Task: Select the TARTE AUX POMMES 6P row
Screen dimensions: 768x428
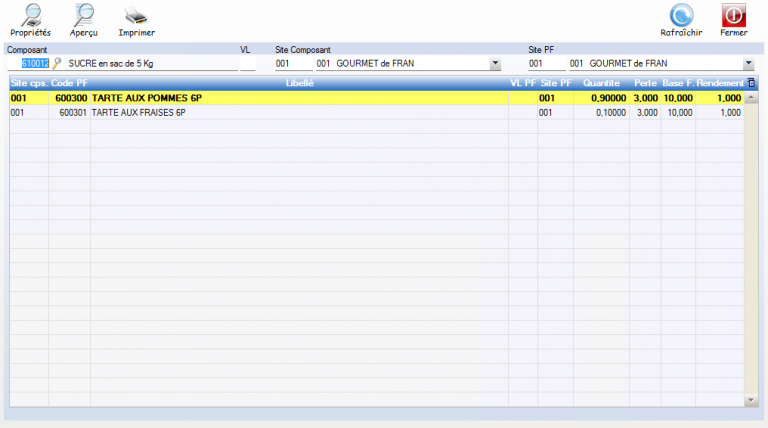Action: pyautogui.click(x=300, y=99)
